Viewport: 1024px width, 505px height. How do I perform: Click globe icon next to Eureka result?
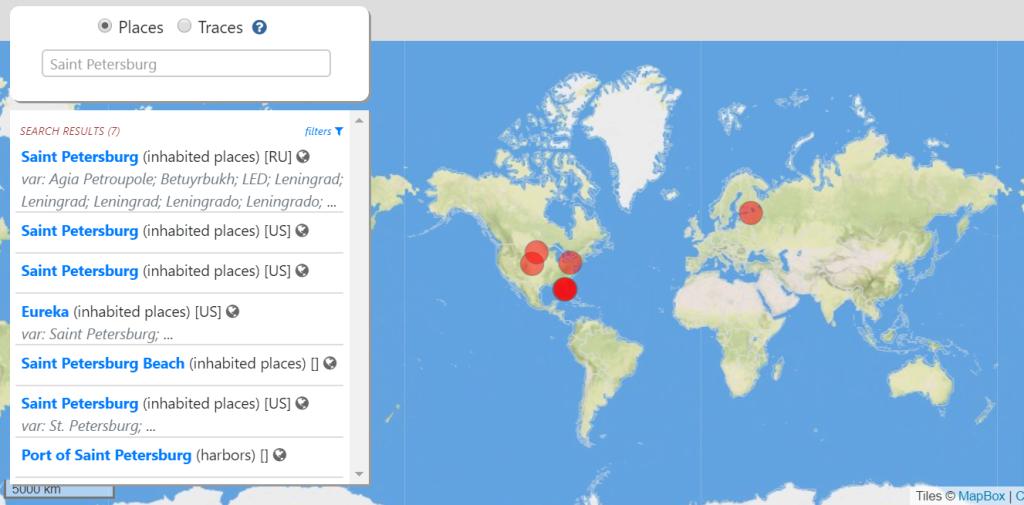[x=232, y=311]
